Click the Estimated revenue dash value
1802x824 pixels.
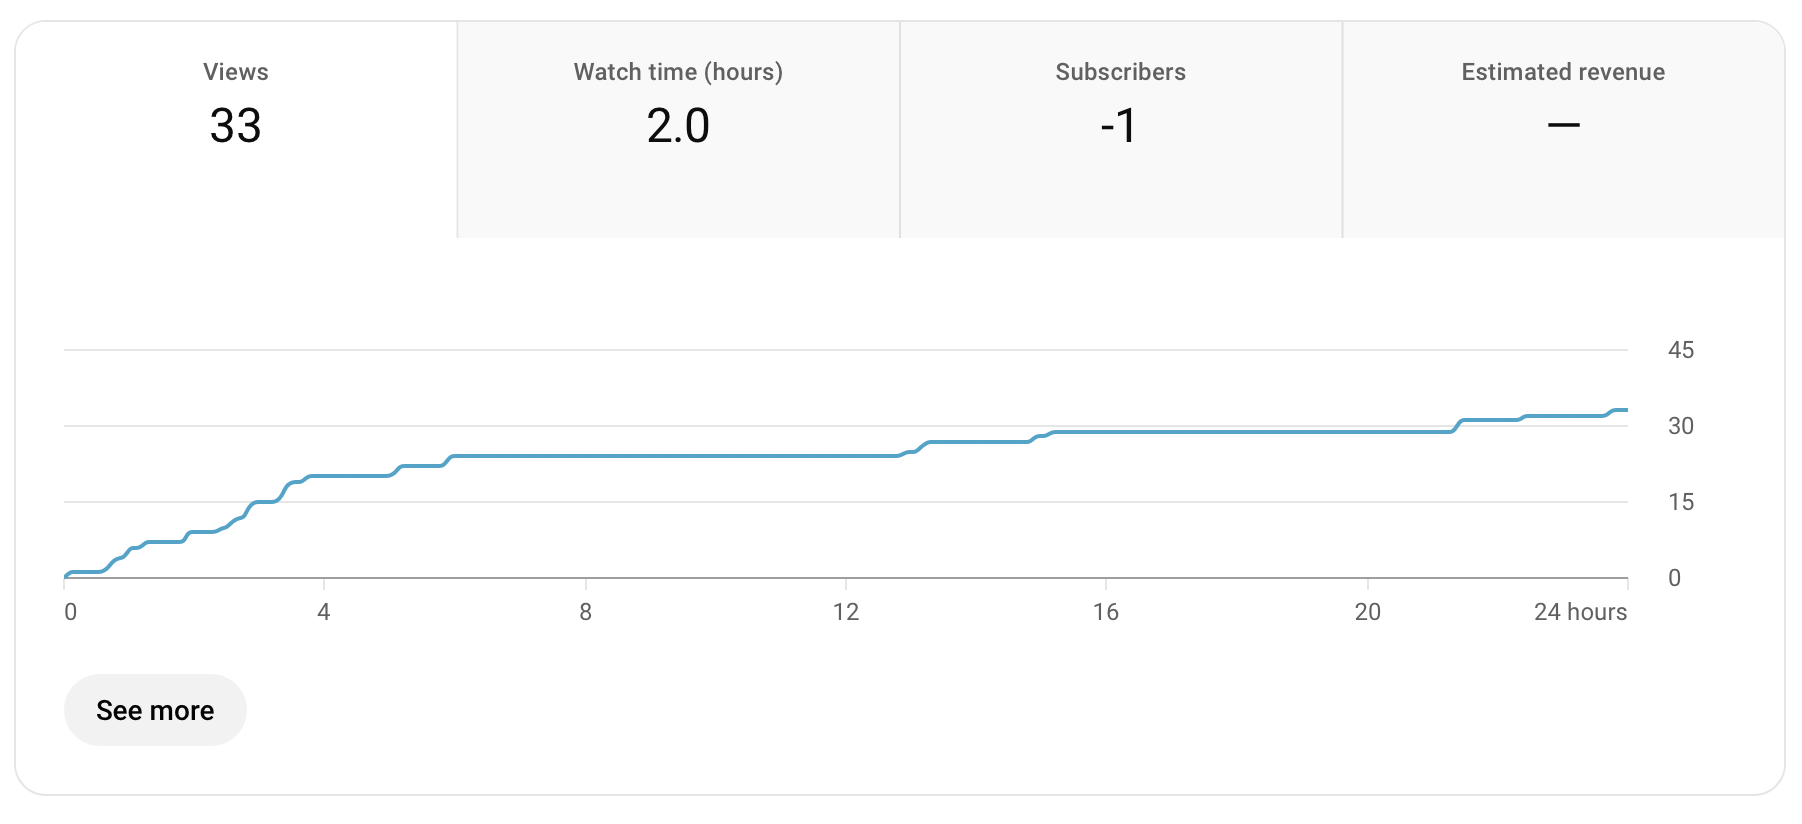click(1563, 126)
